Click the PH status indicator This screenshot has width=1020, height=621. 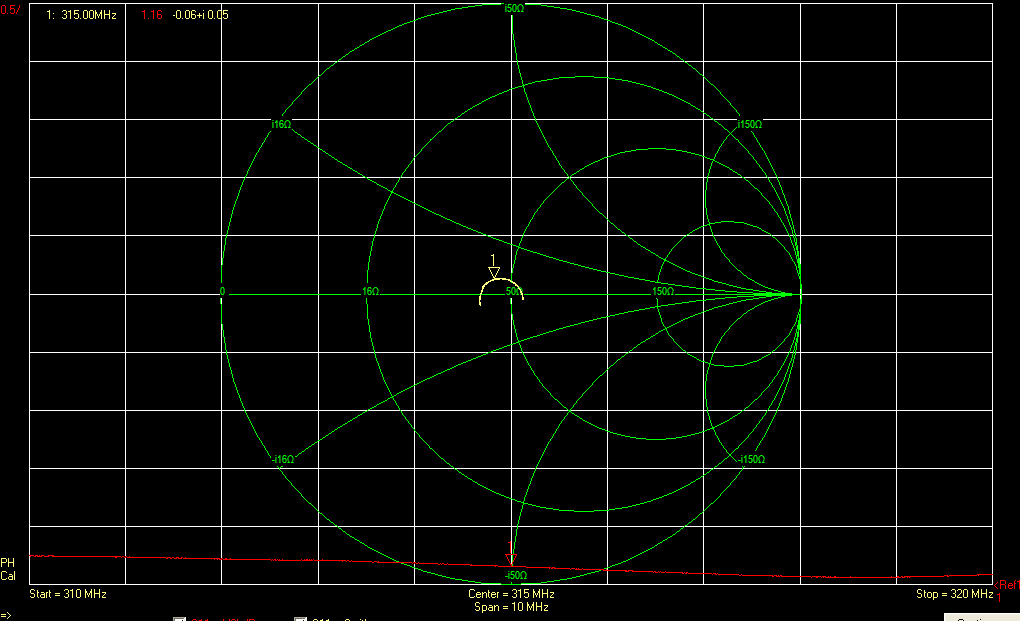click(x=7, y=562)
